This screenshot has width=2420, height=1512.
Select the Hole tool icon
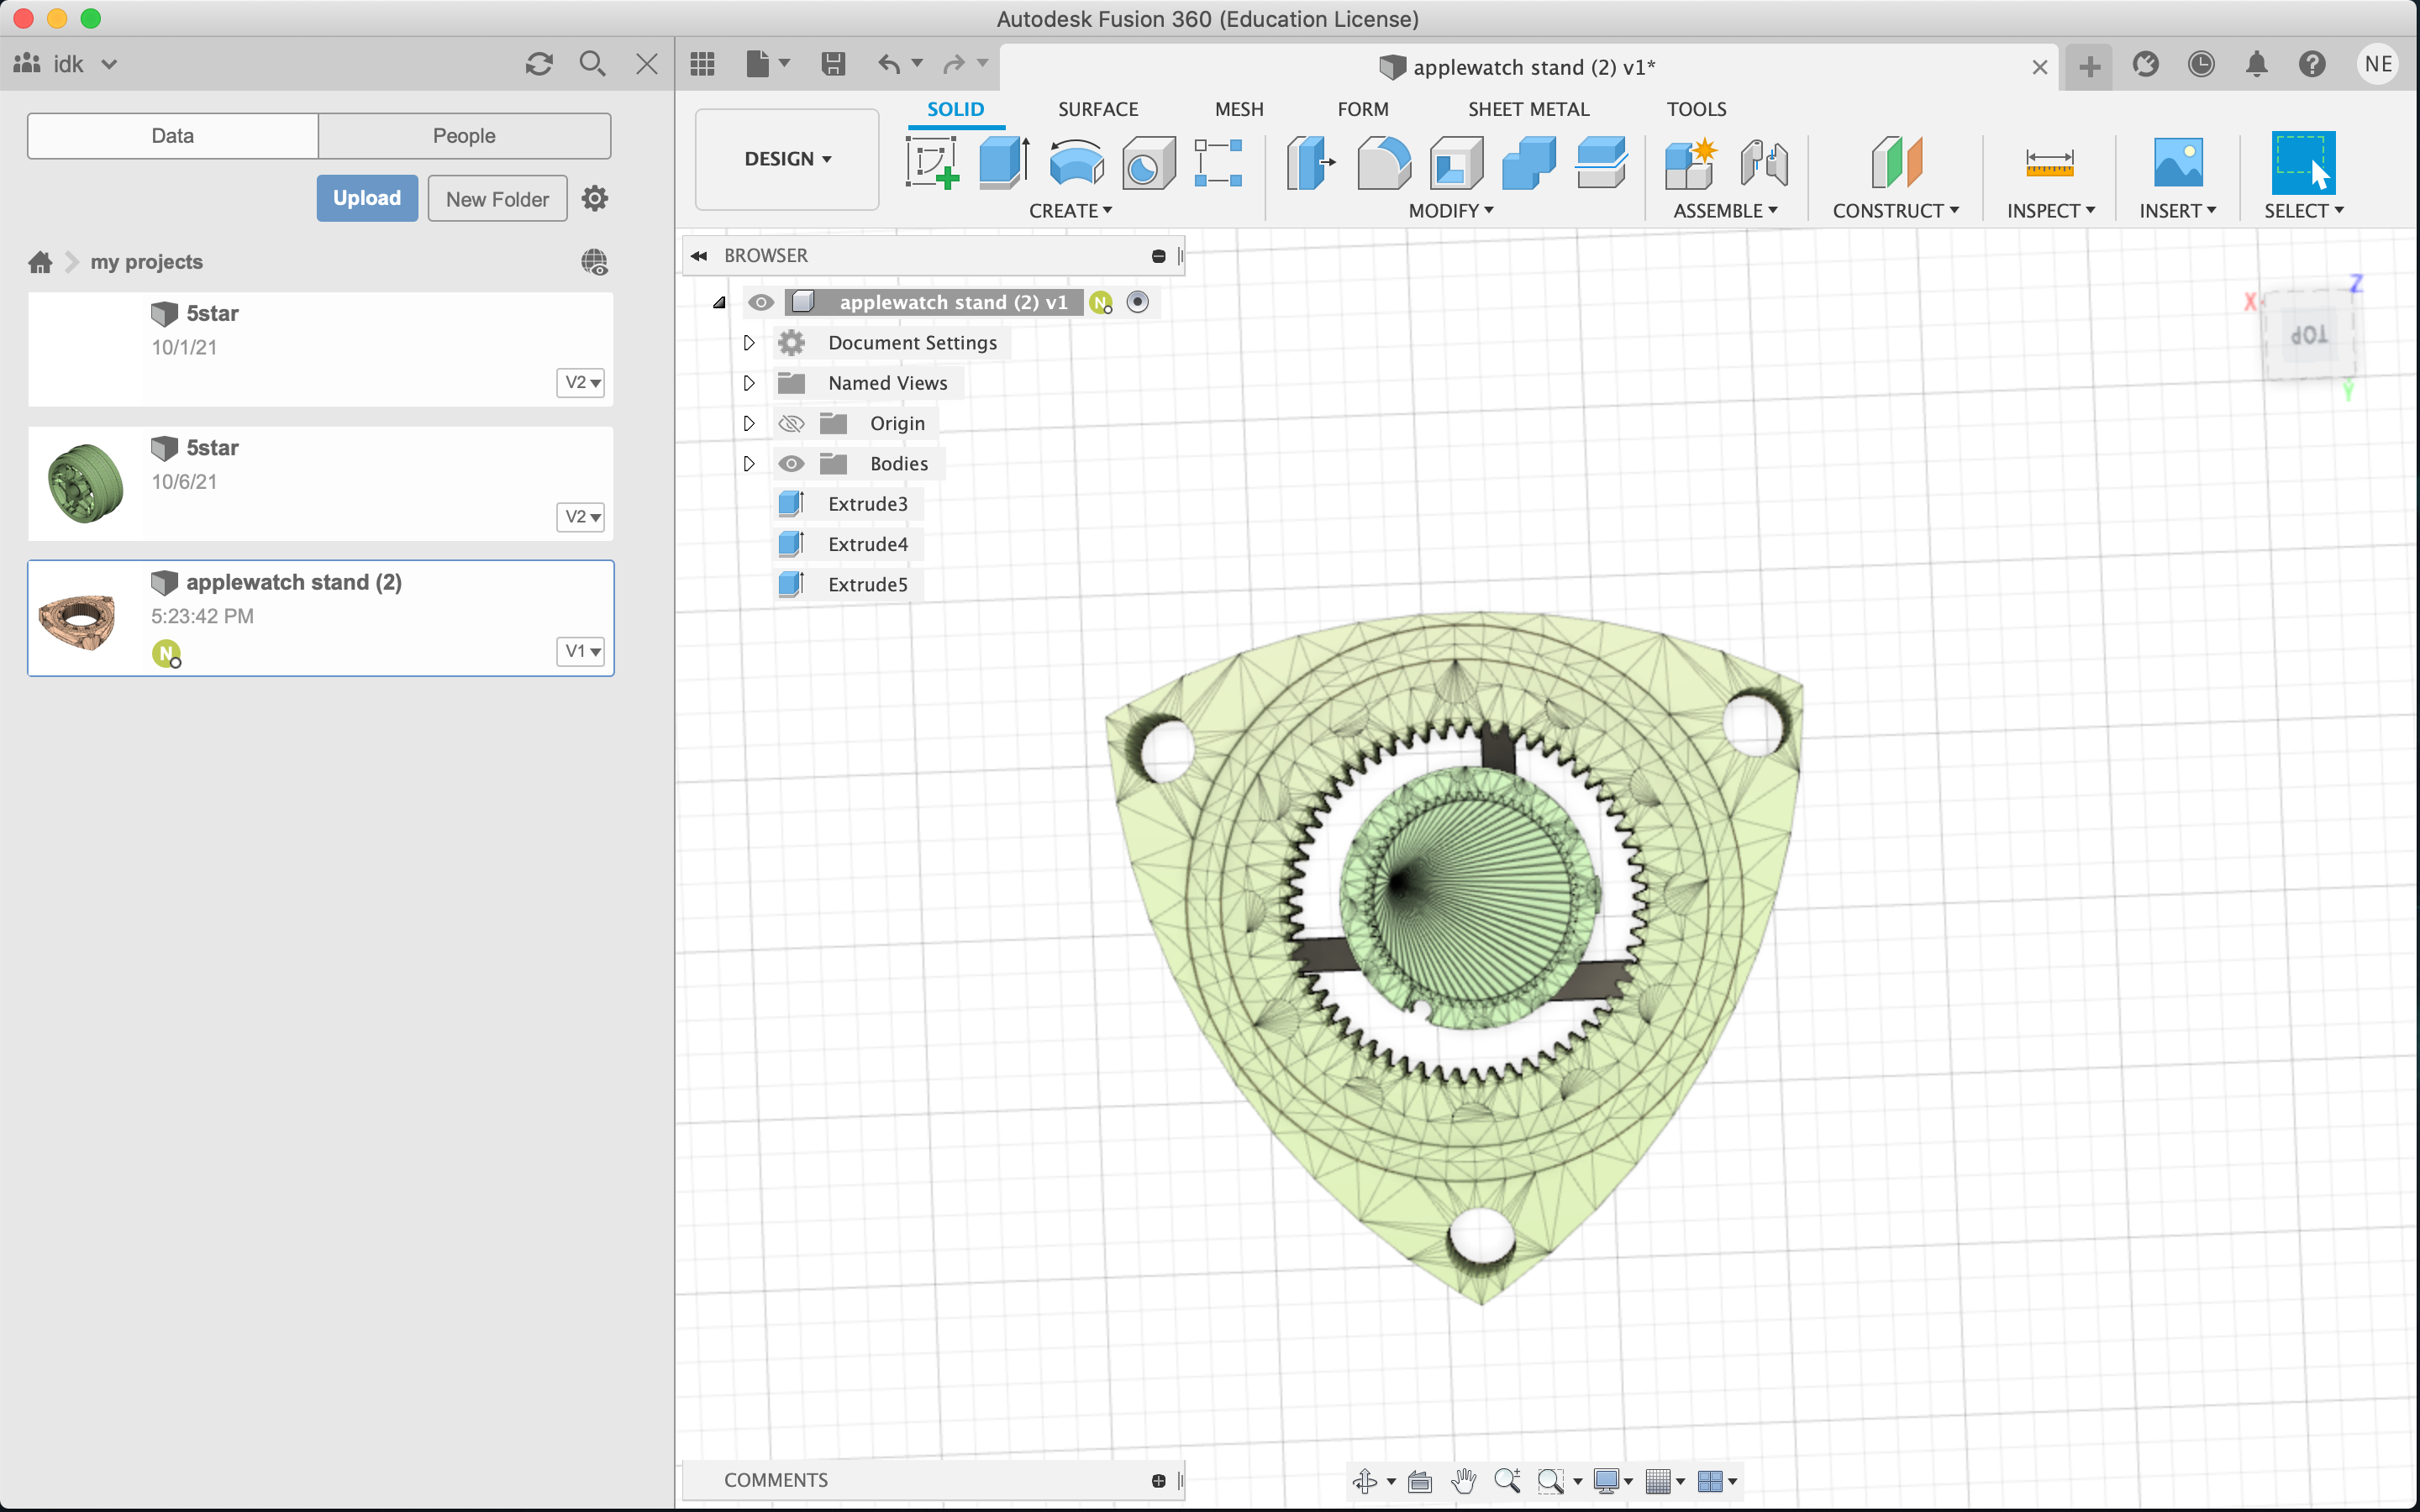[1148, 163]
